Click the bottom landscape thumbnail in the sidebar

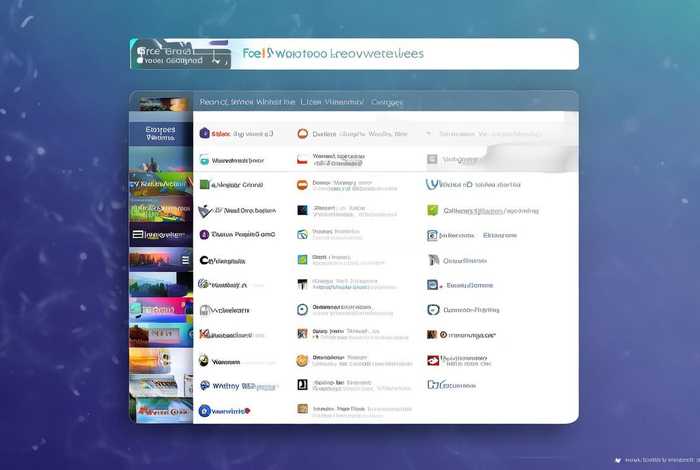(x=160, y=409)
